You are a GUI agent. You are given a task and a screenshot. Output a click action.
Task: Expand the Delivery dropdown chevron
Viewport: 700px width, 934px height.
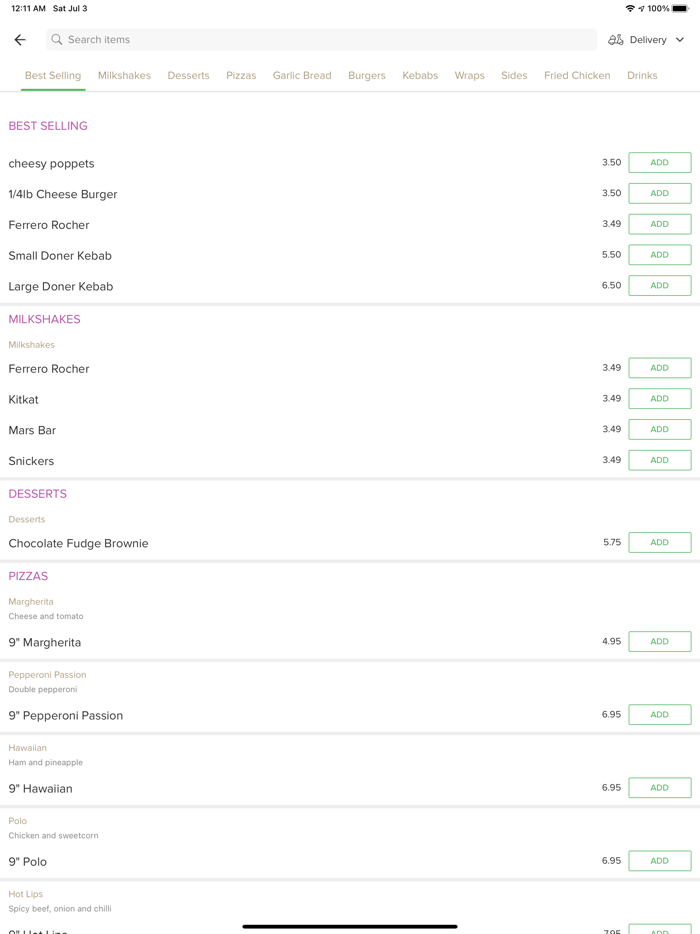[x=680, y=40]
